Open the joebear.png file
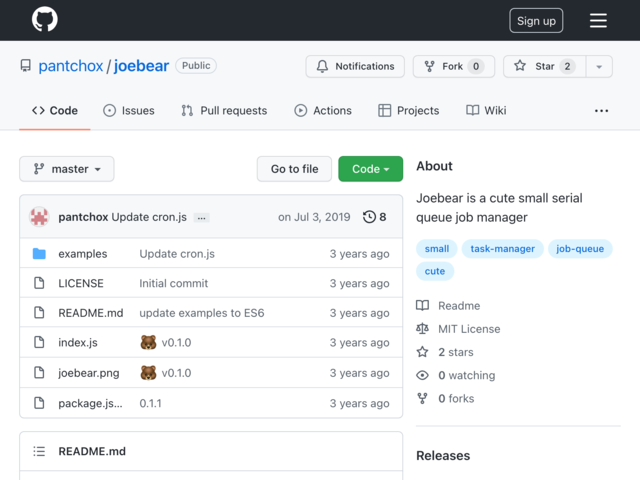640x480 pixels. point(89,373)
